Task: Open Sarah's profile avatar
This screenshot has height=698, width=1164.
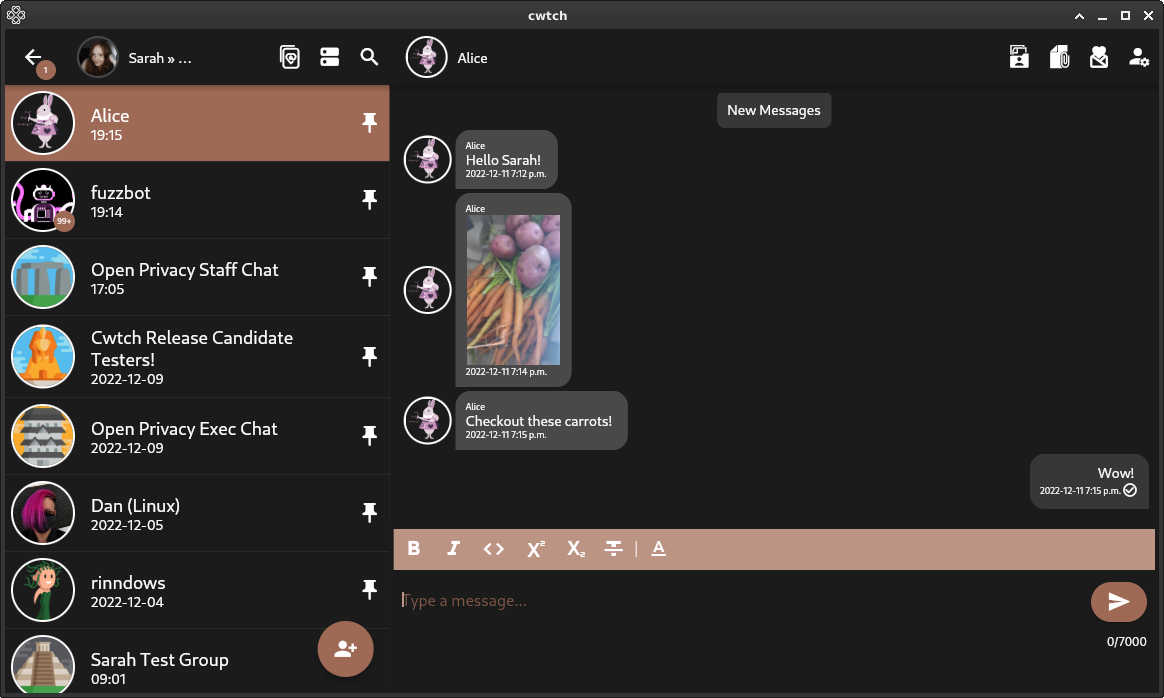Action: [98, 57]
